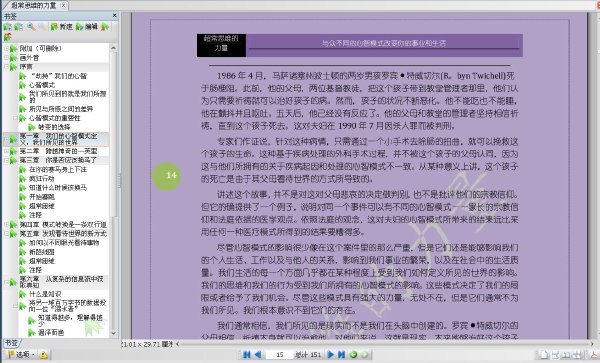Switch to the 超常思维的力量 document tab
The width and height of the screenshot is (600, 363).
tap(33, 5)
